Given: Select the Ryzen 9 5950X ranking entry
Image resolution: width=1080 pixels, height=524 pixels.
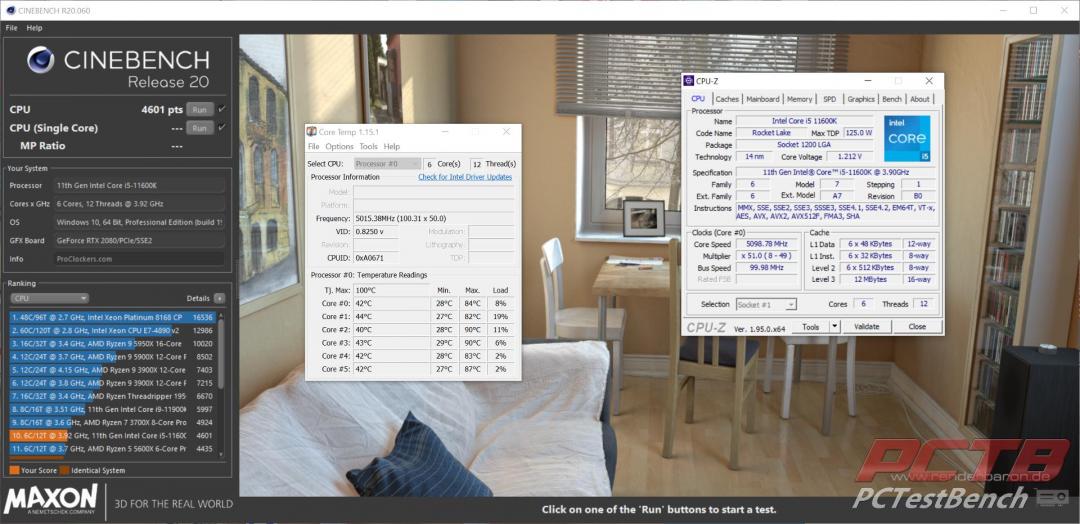Looking at the screenshot, I should tap(112, 344).
